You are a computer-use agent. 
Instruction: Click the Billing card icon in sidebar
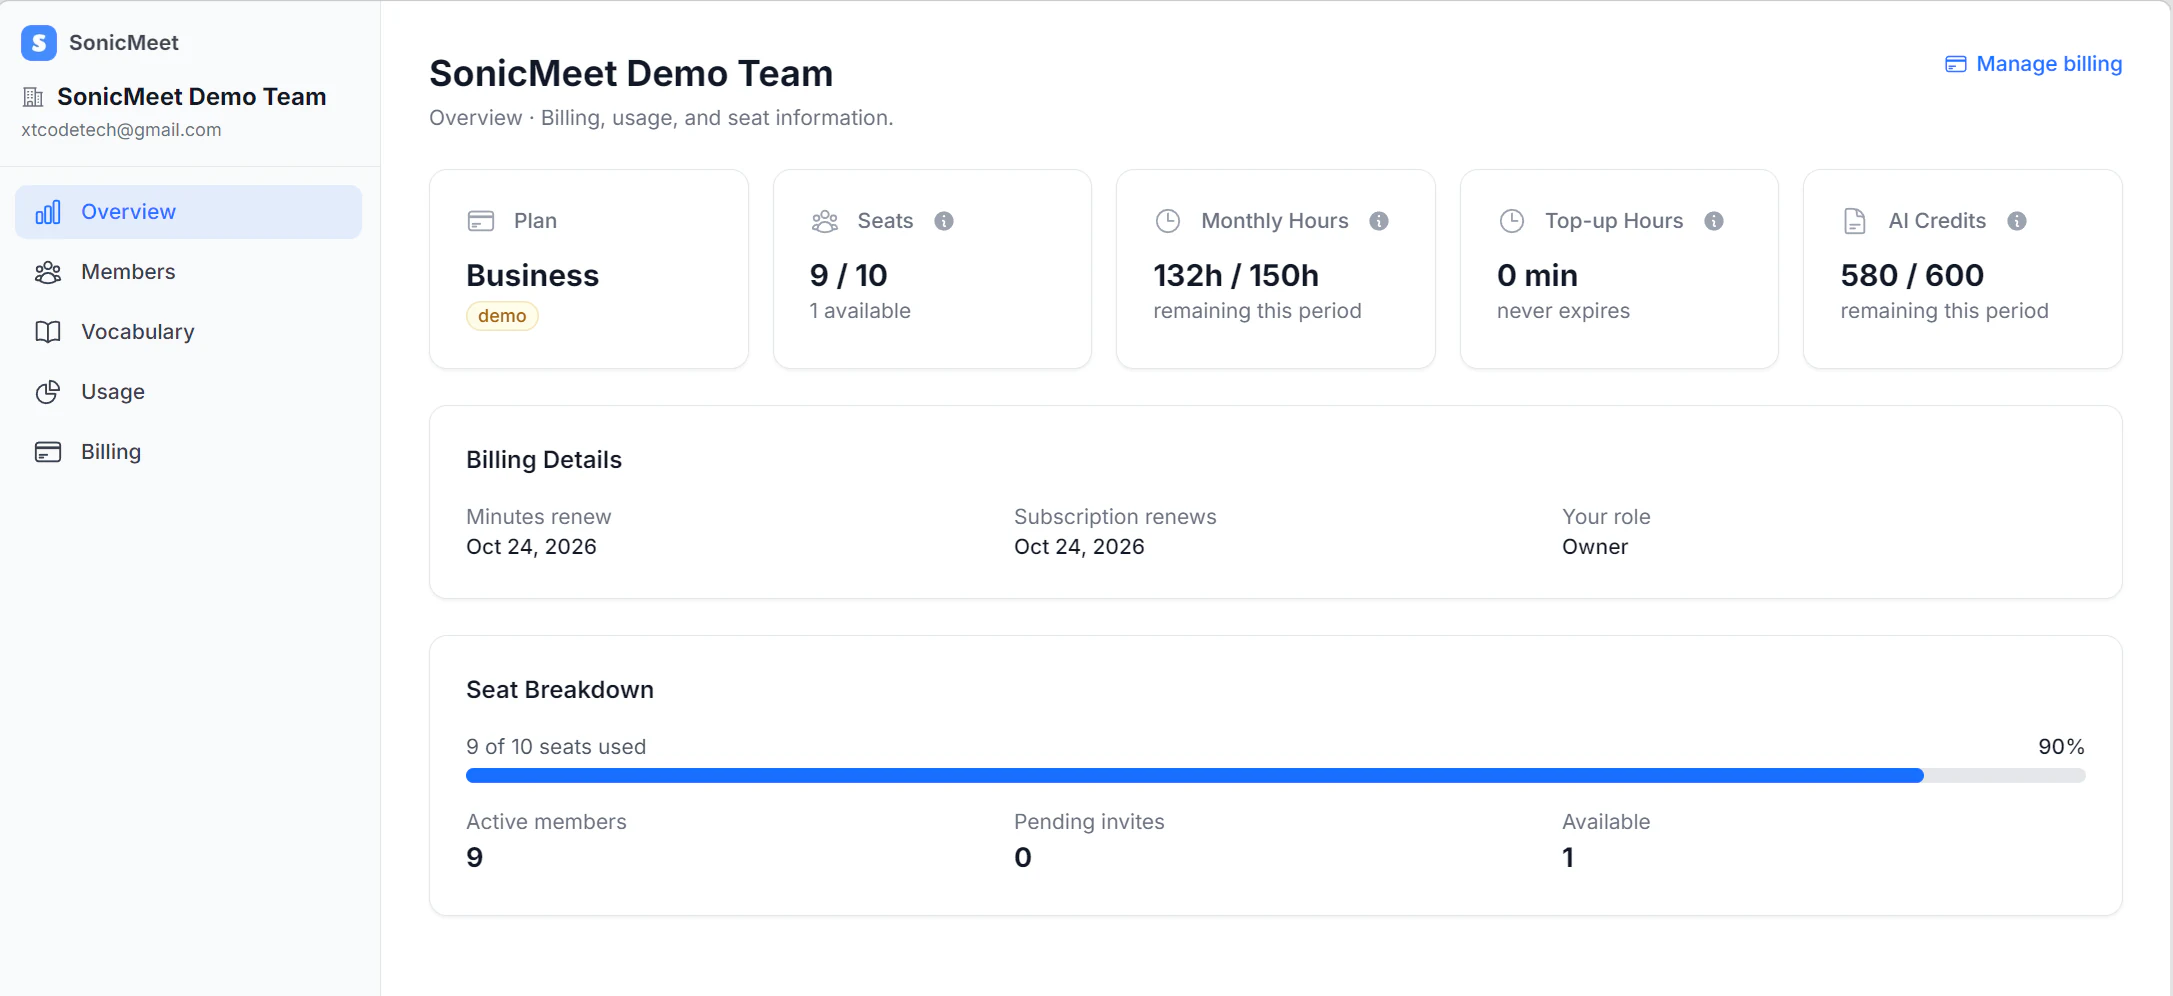48,452
